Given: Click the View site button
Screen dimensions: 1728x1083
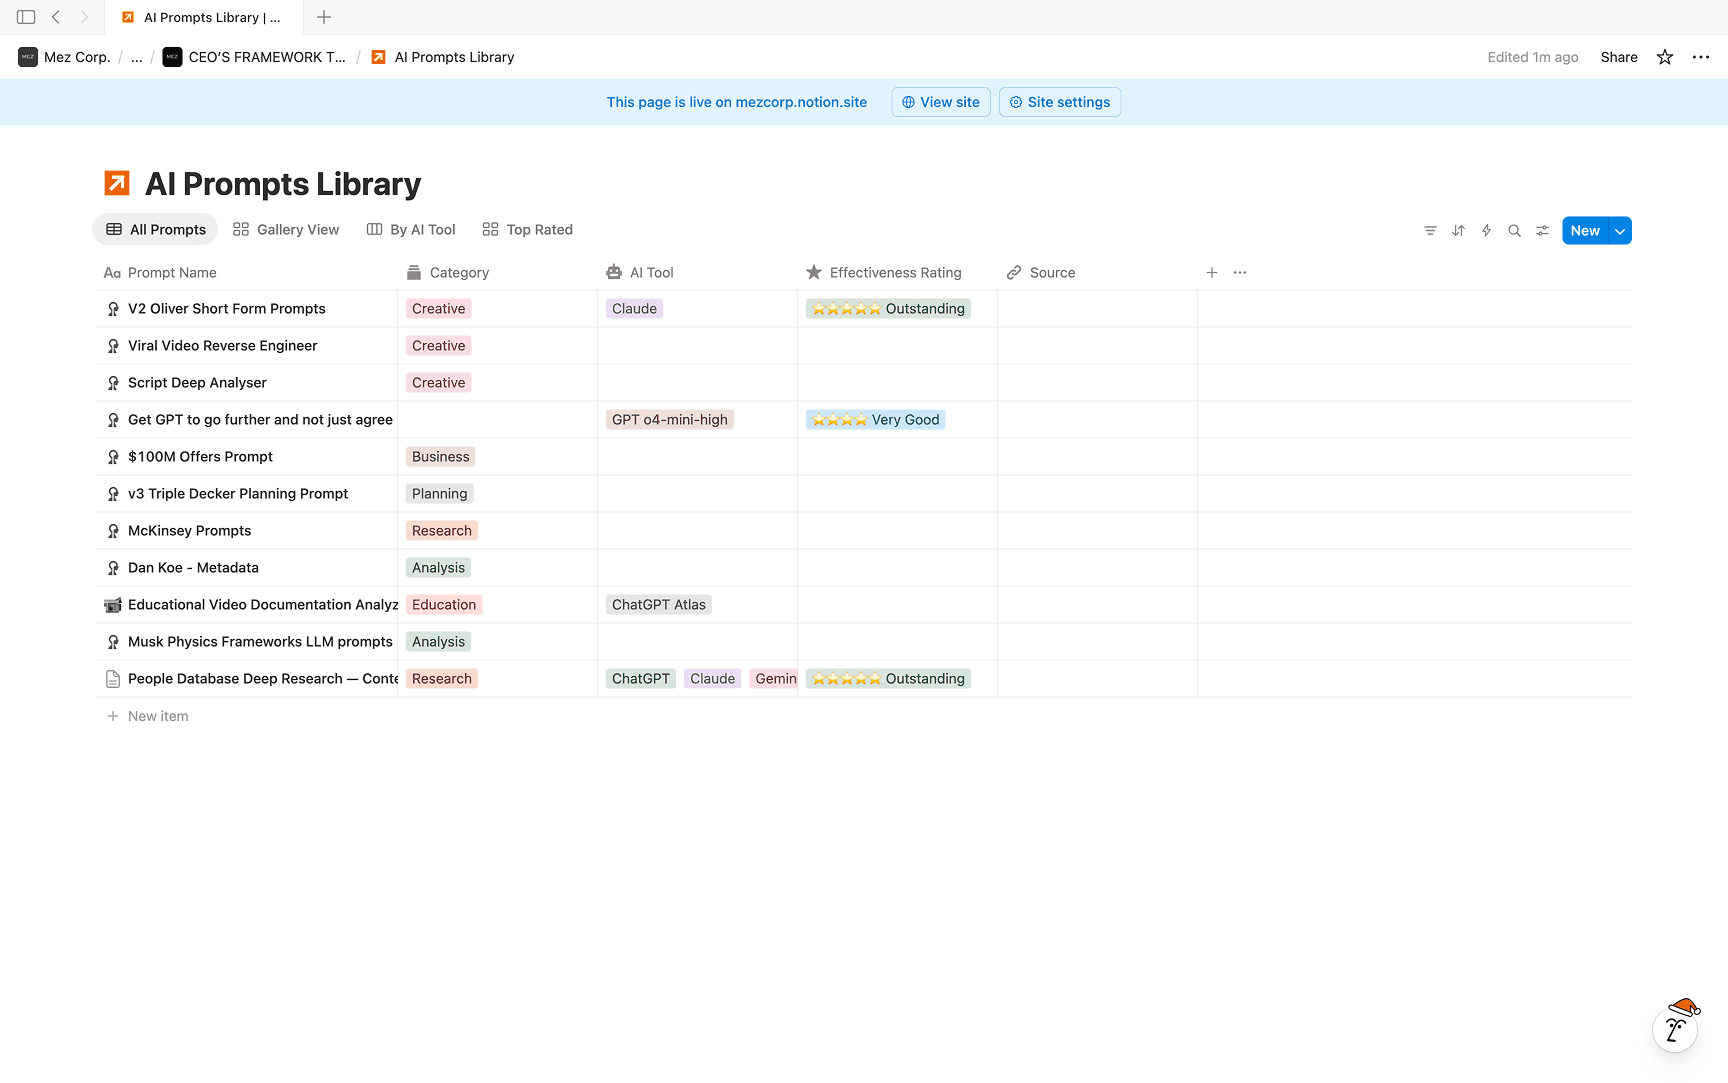Looking at the screenshot, I should tap(941, 102).
